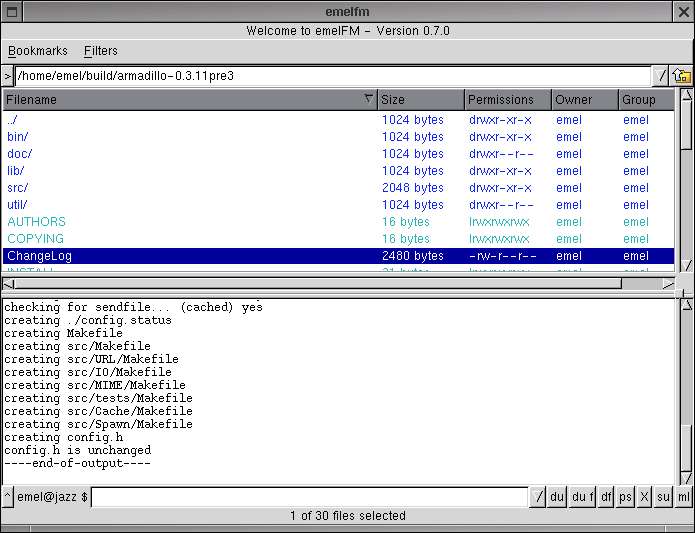Click the up arrow beside command prompt

pyautogui.click(x=8, y=497)
